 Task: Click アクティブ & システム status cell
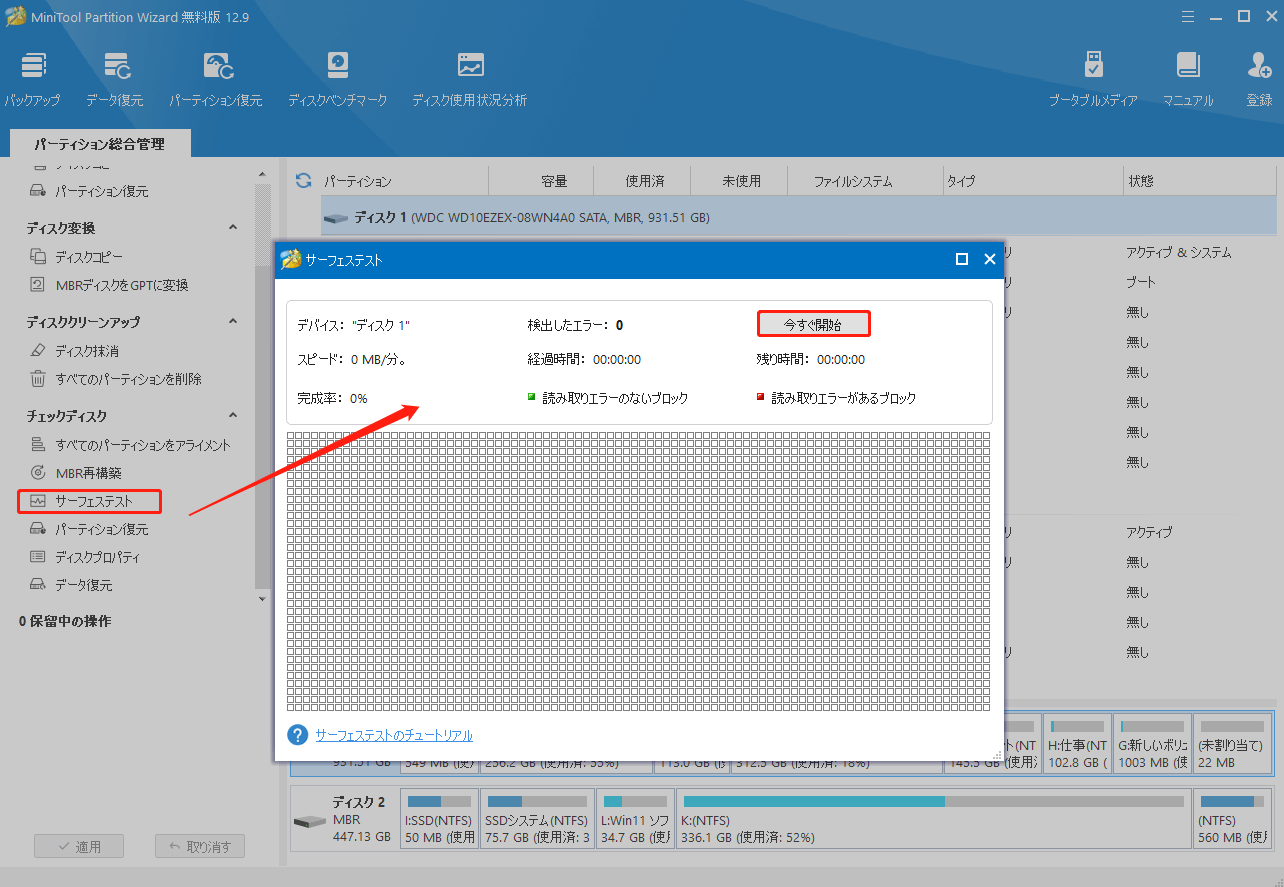tap(1178, 253)
